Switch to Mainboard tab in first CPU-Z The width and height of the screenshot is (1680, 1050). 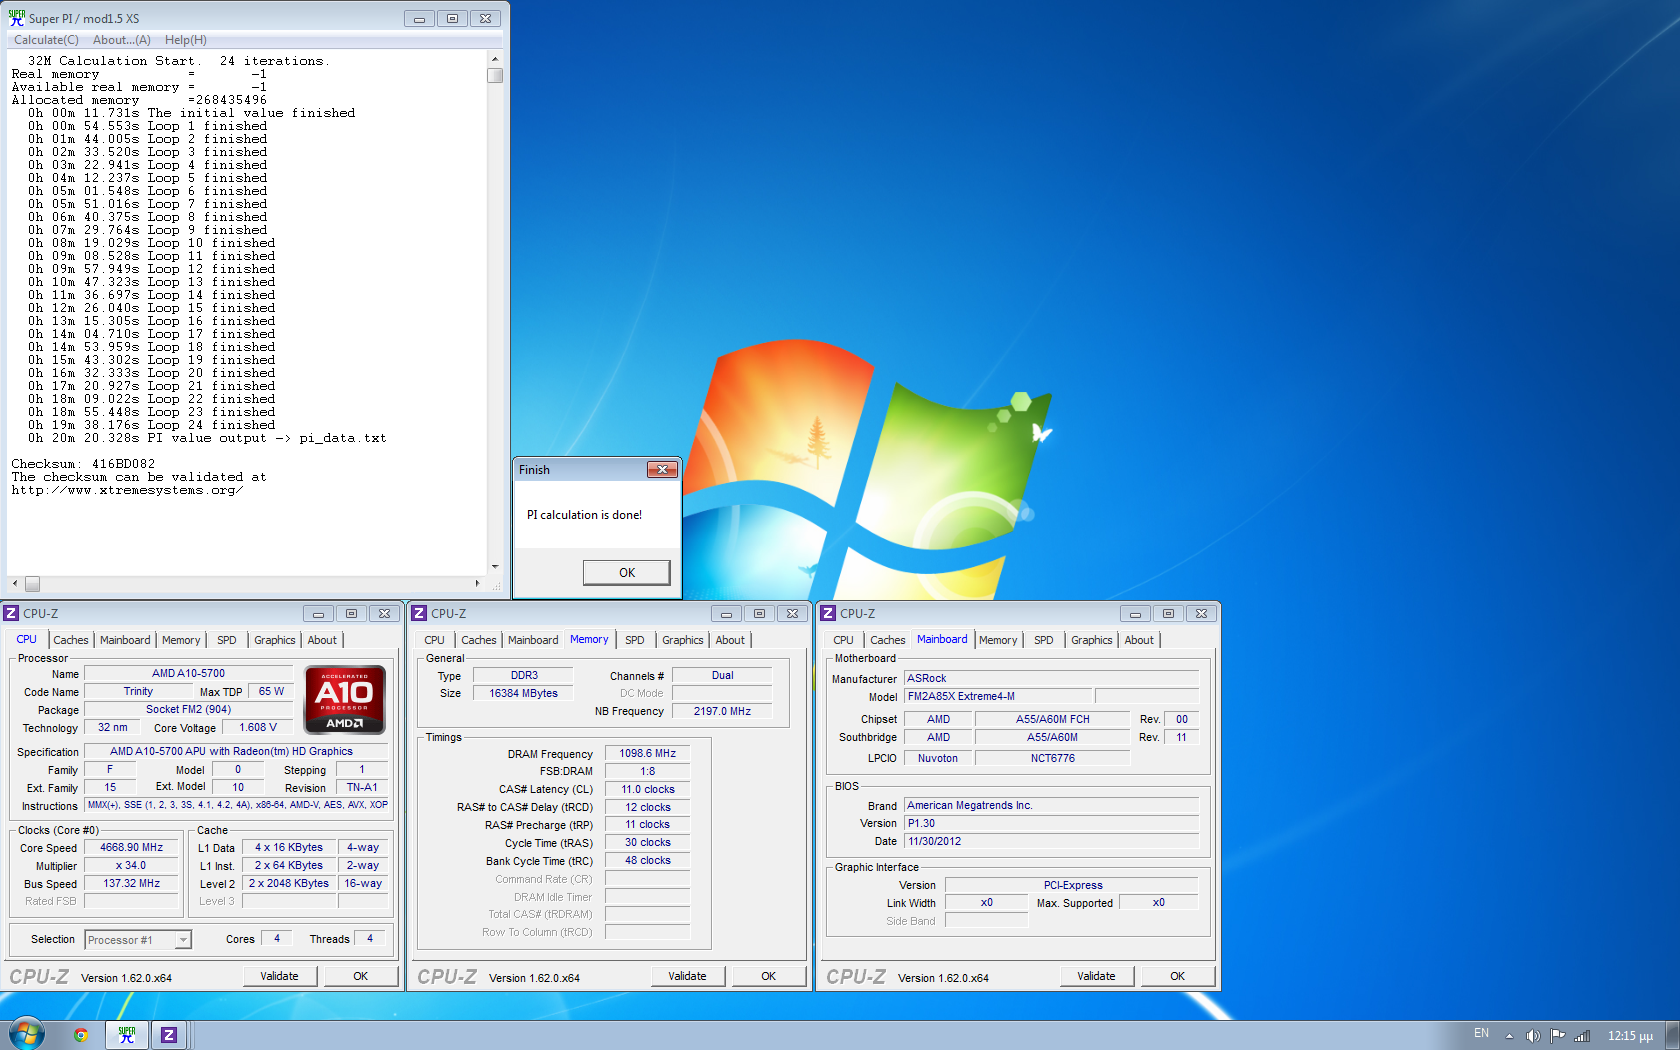(x=125, y=640)
